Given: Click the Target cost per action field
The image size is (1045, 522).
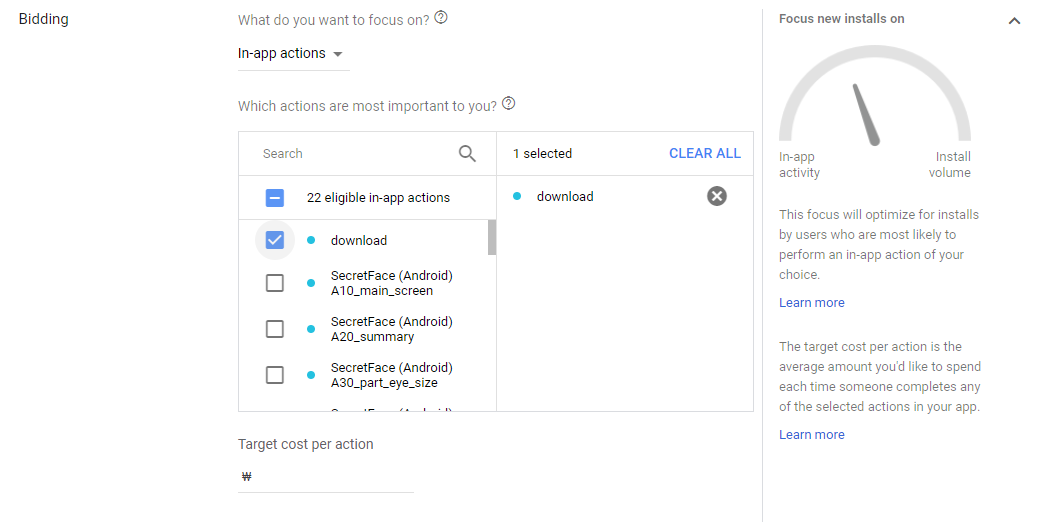Looking at the screenshot, I should (330, 477).
